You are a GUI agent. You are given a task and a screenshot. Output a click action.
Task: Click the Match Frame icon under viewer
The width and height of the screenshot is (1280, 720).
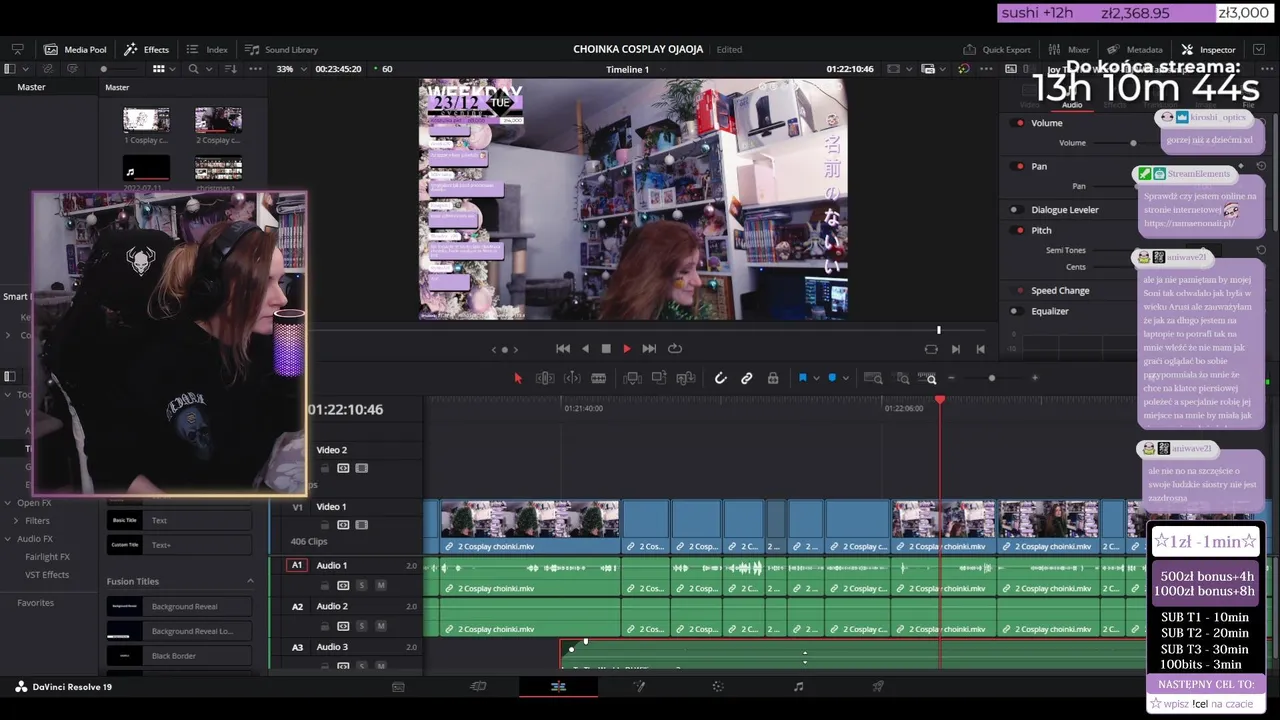click(x=931, y=349)
